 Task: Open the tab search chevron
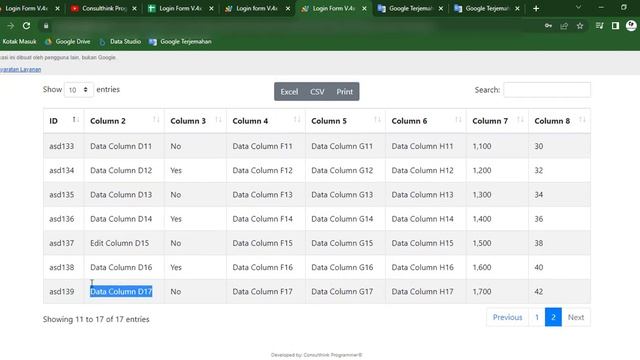click(578, 7)
